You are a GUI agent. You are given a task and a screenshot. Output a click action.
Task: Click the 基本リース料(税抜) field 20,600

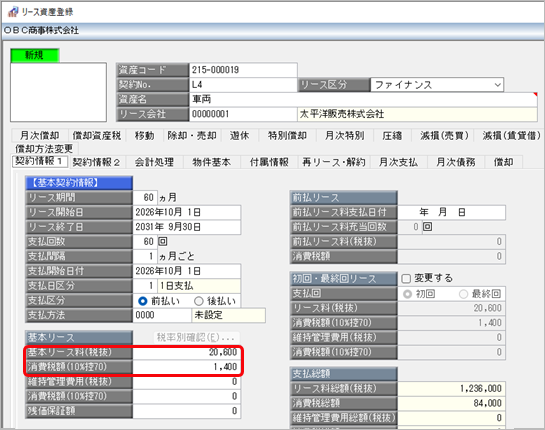(x=187, y=352)
